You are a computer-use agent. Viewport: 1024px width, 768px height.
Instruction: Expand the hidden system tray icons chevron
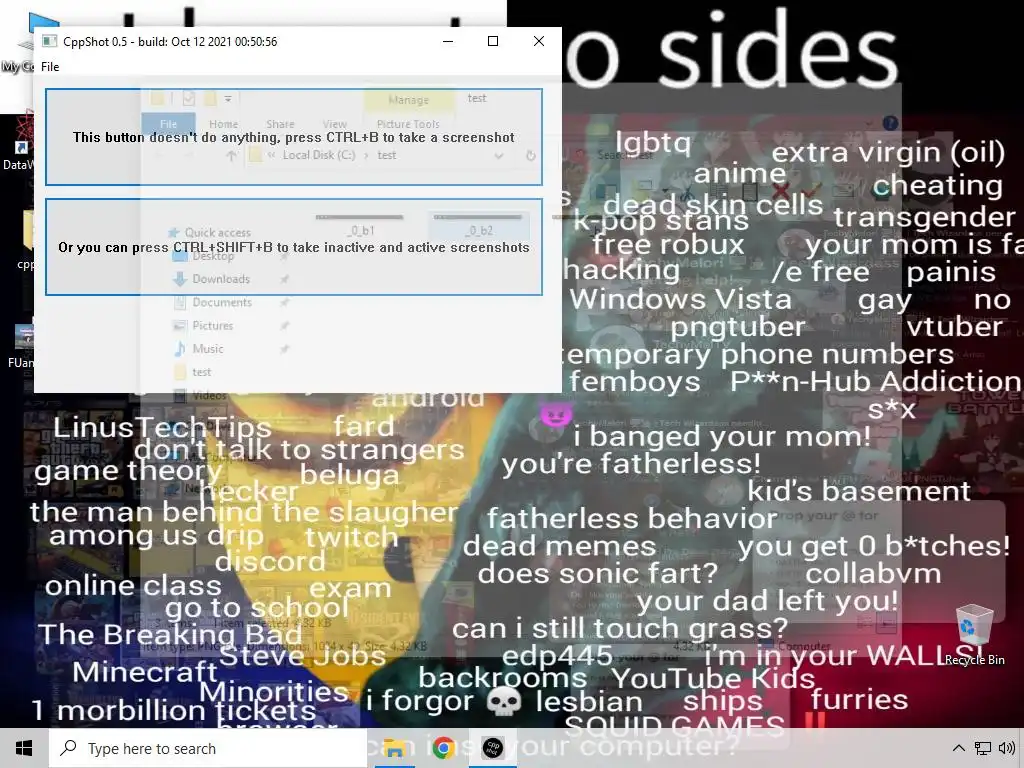tap(958, 748)
